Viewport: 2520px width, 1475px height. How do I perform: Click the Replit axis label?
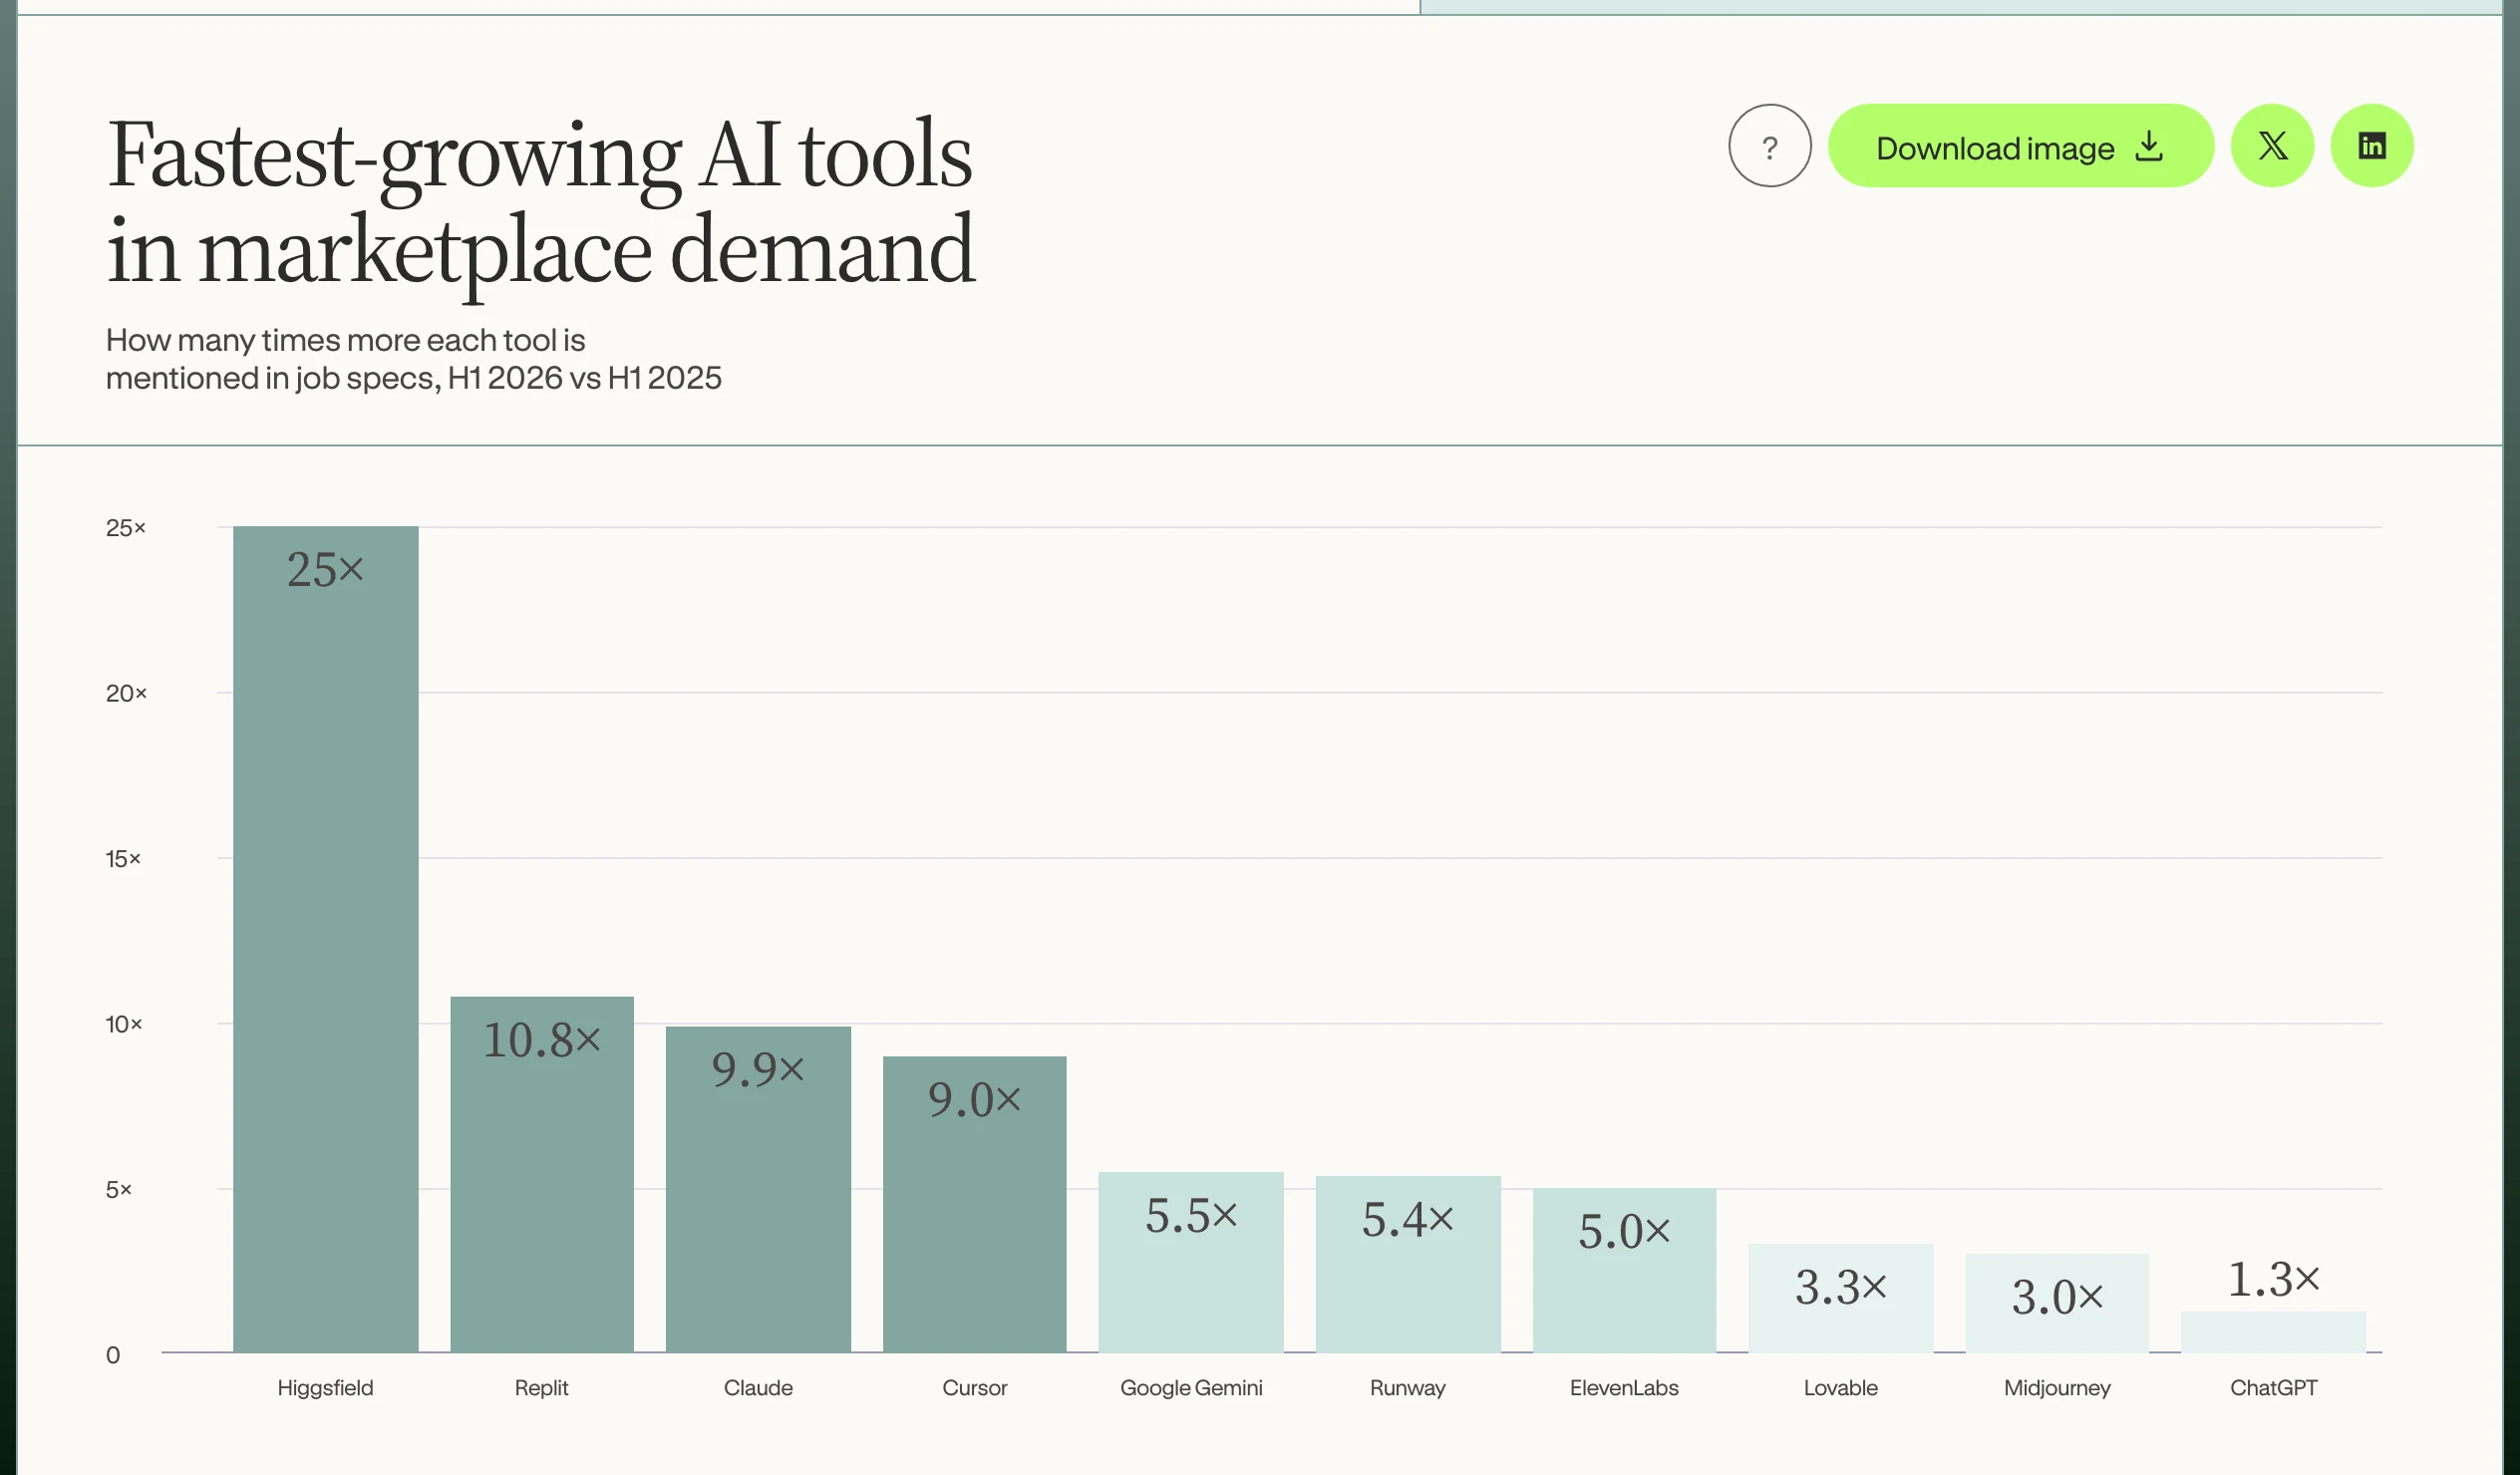tap(541, 1388)
